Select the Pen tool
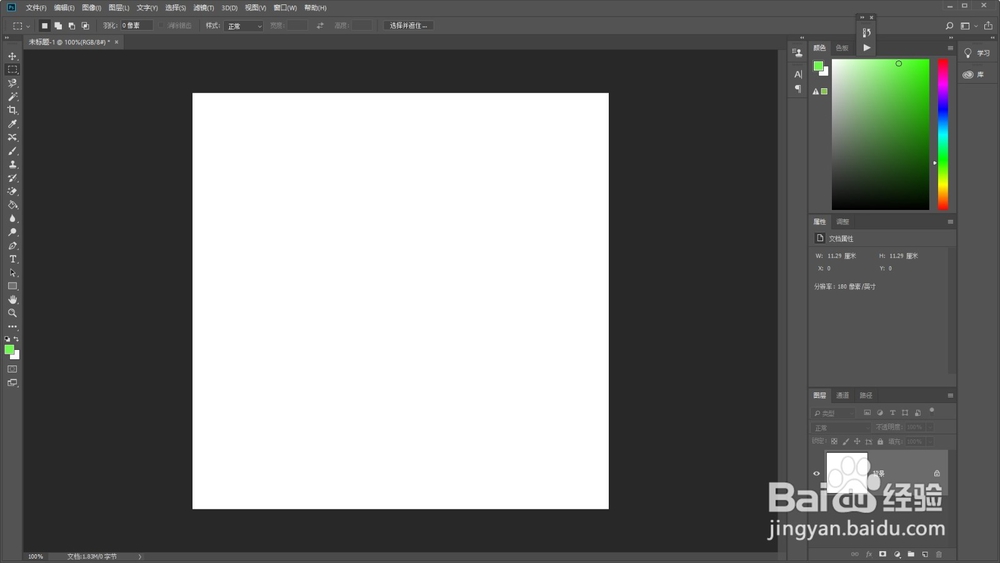The height and width of the screenshot is (563, 1000). pyautogui.click(x=12, y=245)
